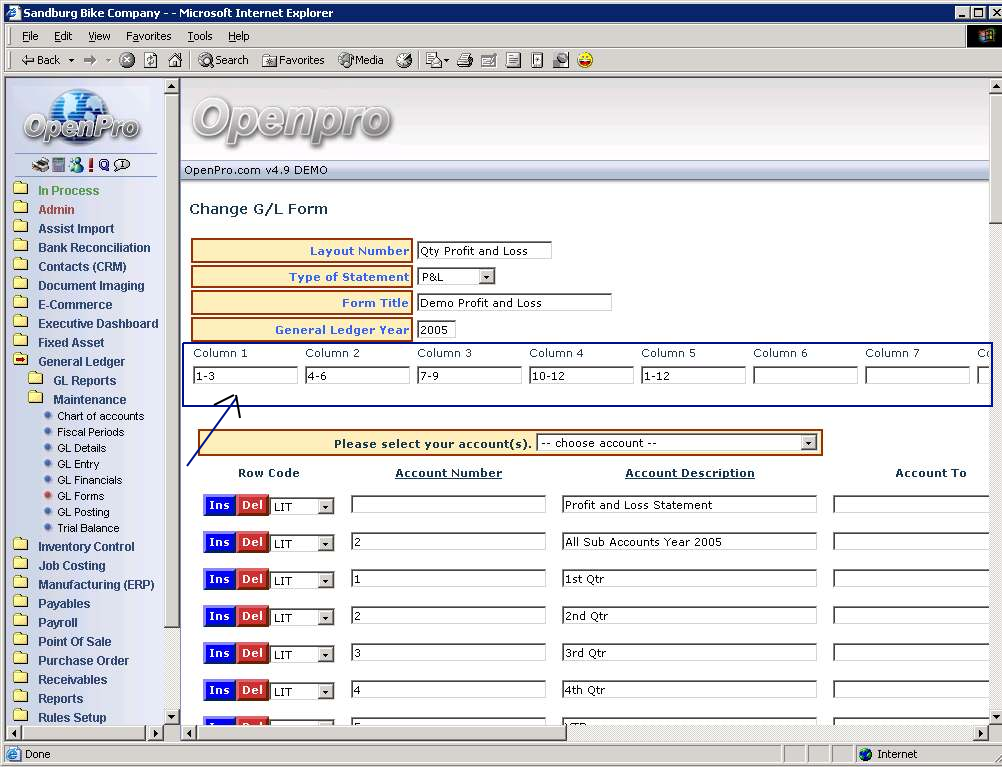This screenshot has height=767, width=1002.
Task: Open the Tools menu
Action: point(200,36)
